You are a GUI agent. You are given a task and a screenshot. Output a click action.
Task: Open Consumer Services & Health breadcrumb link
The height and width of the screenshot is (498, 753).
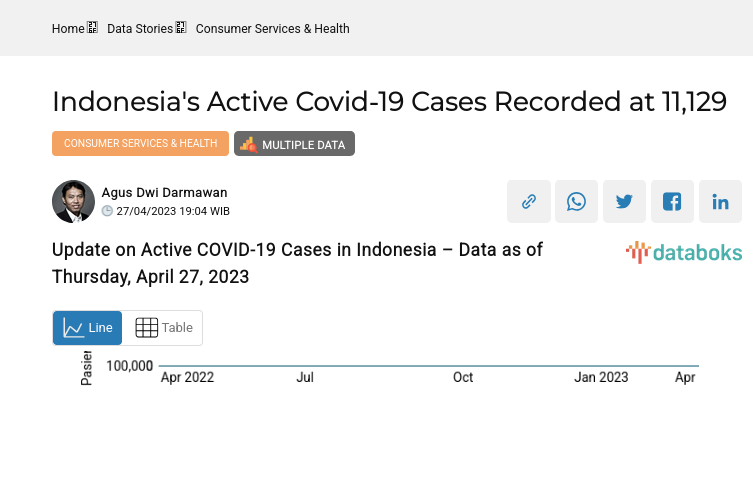pyautogui.click(x=273, y=29)
